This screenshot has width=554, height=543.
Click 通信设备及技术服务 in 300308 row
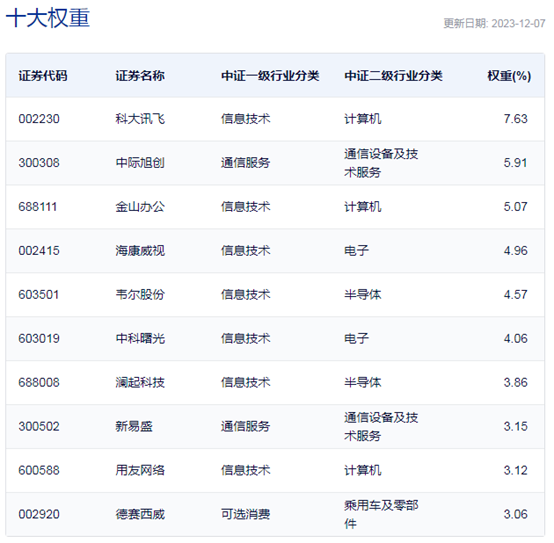point(381,163)
